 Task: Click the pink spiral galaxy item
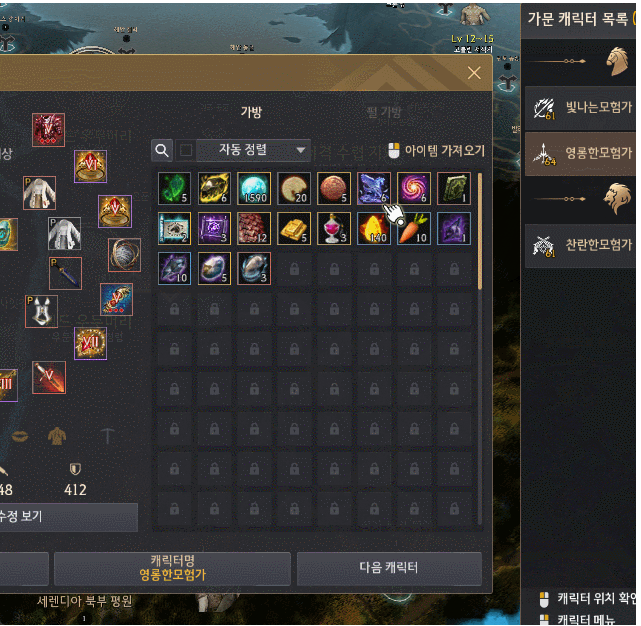(x=414, y=188)
